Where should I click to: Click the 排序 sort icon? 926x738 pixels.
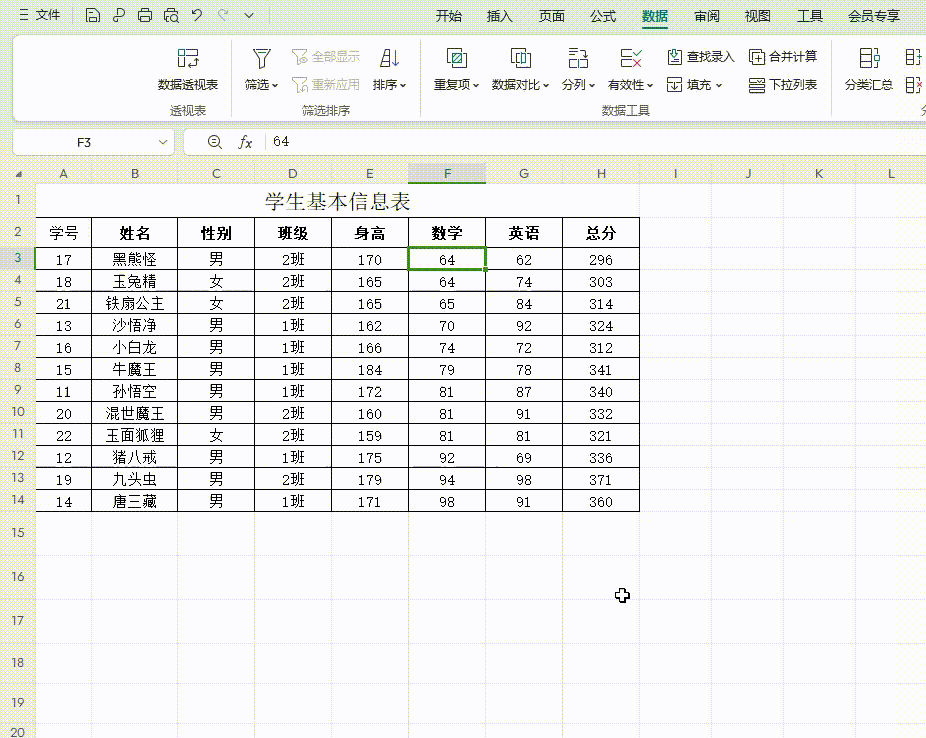tap(390, 58)
